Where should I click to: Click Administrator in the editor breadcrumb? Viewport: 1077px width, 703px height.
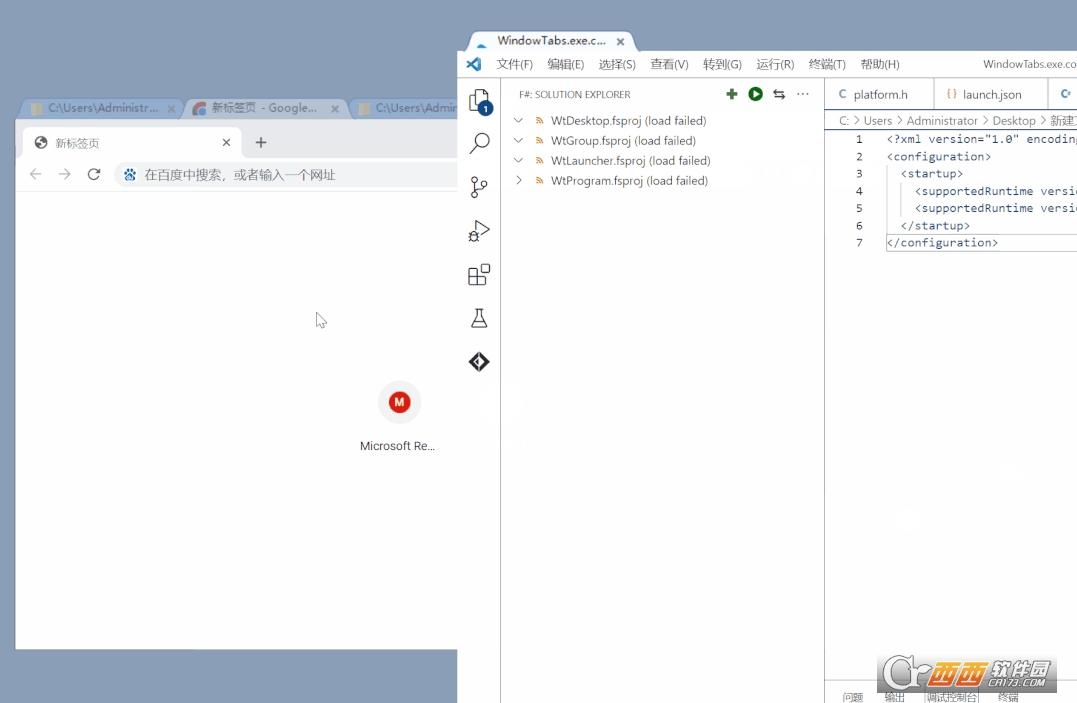[942, 120]
